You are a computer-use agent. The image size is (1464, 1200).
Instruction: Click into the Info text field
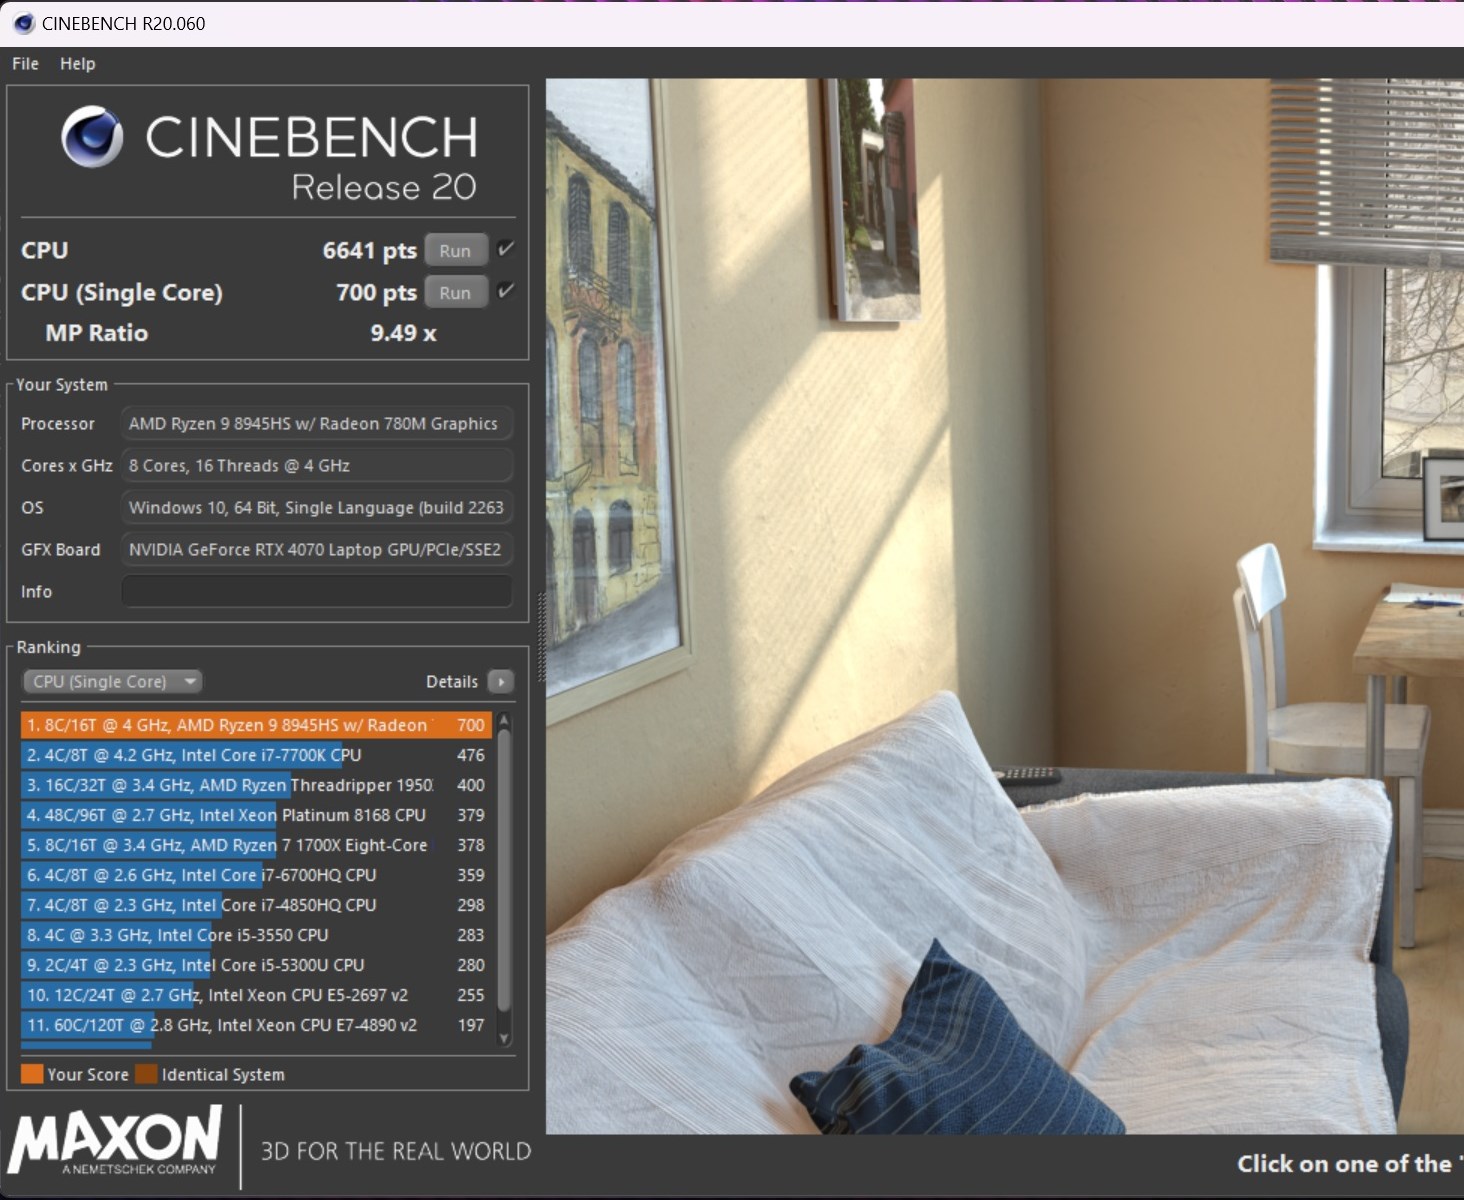[x=316, y=591]
